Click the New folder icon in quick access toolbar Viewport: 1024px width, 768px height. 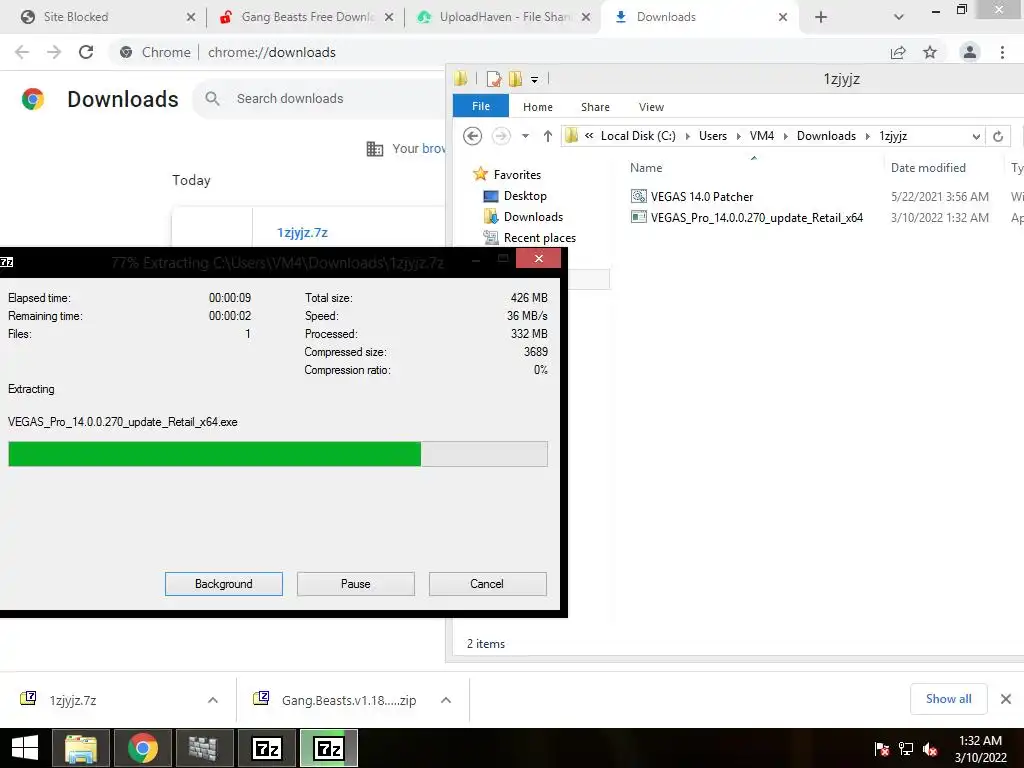(515, 79)
